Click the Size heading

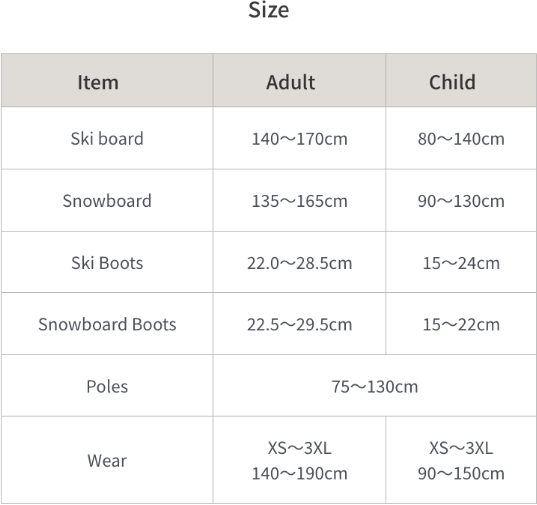(x=268, y=10)
